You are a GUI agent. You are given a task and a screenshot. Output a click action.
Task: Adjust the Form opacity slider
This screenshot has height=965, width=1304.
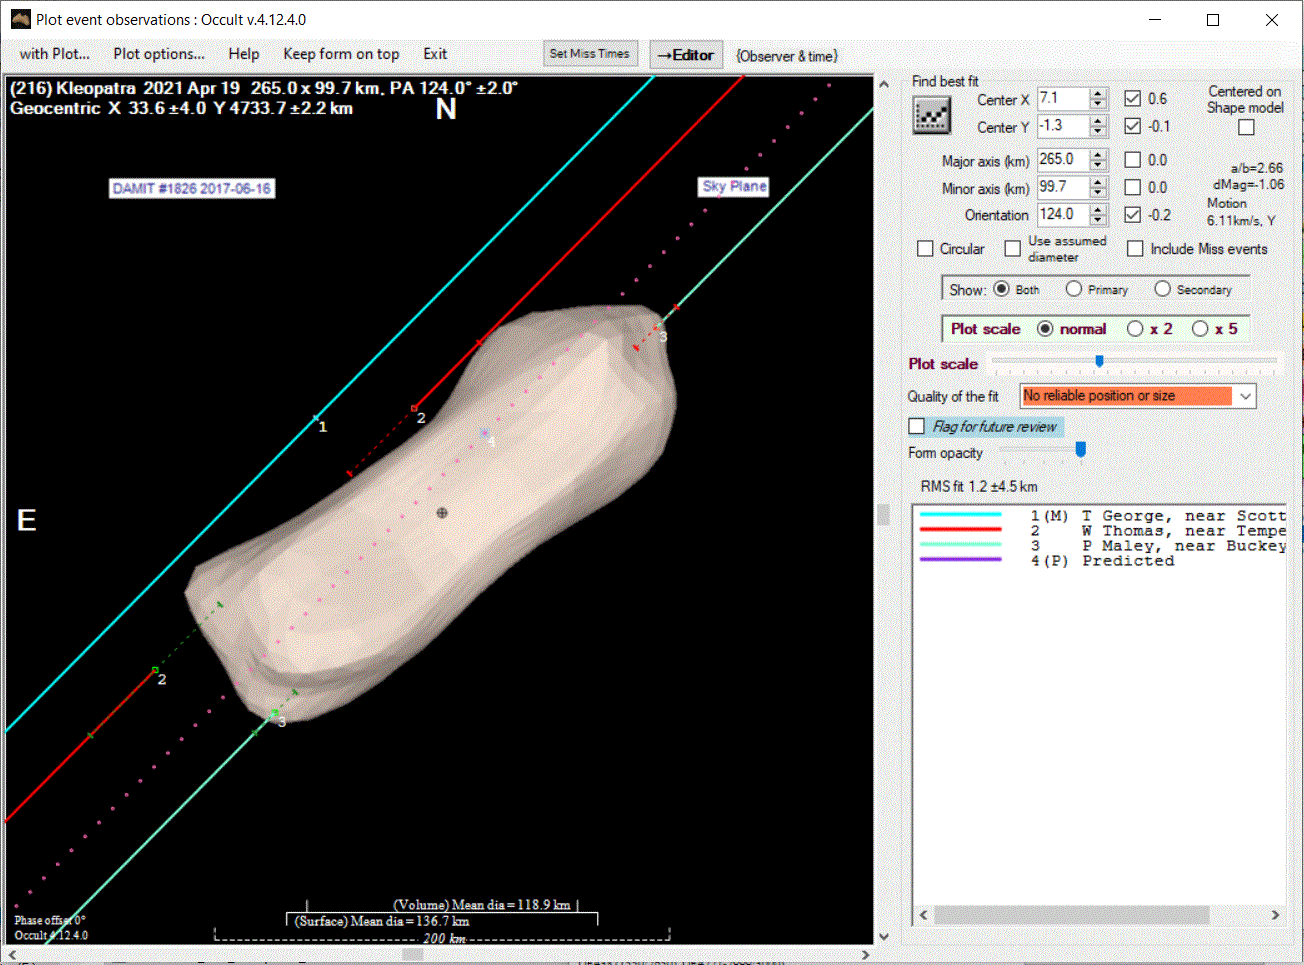click(1080, 451)
